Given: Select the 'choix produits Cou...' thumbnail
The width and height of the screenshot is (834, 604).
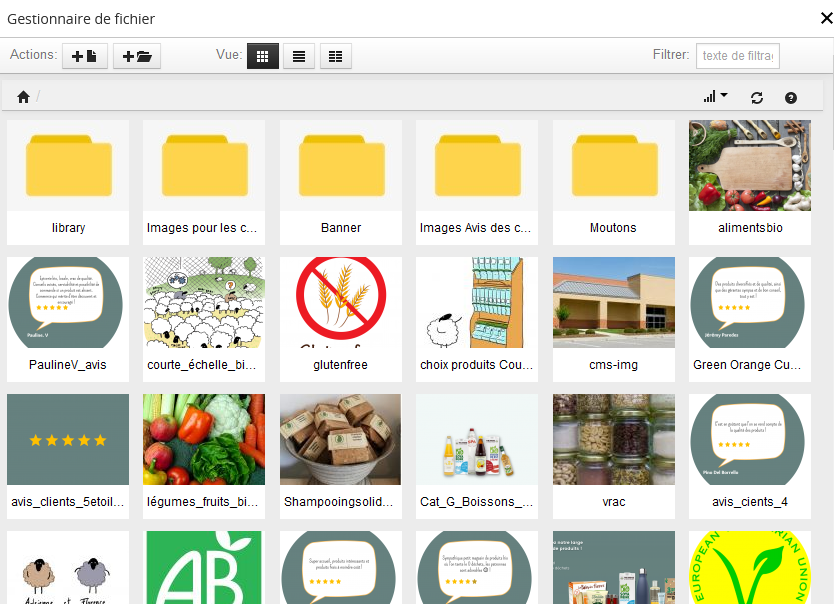Looking at the screenshot, I should [x=477, y=303].
